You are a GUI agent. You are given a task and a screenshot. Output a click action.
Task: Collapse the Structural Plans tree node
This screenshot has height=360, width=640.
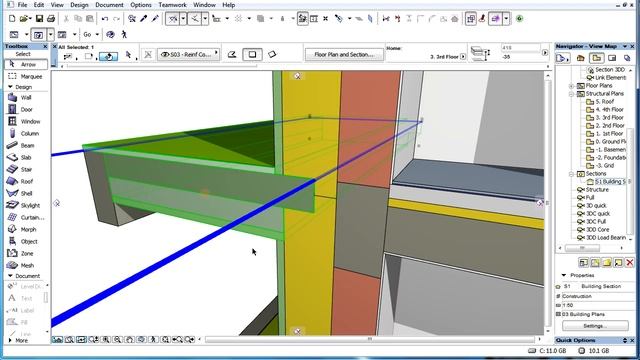point(571,94)
